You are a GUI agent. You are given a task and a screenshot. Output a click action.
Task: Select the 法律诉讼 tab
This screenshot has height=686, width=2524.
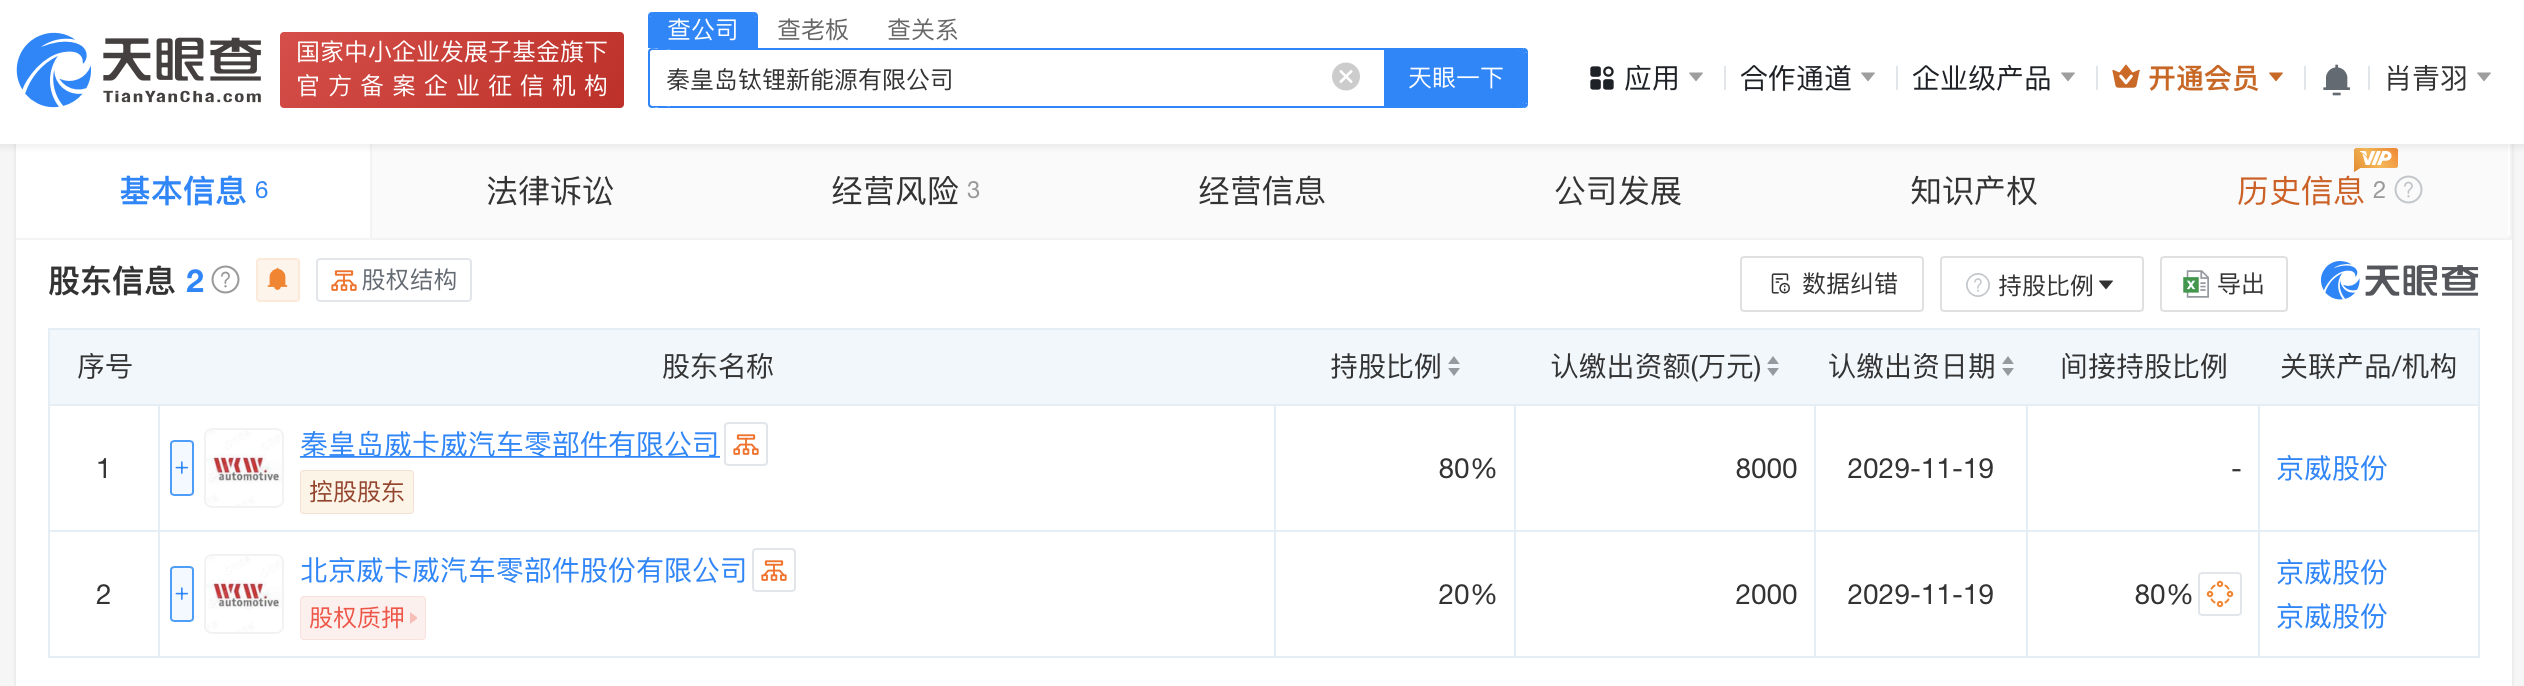(550, 190)
